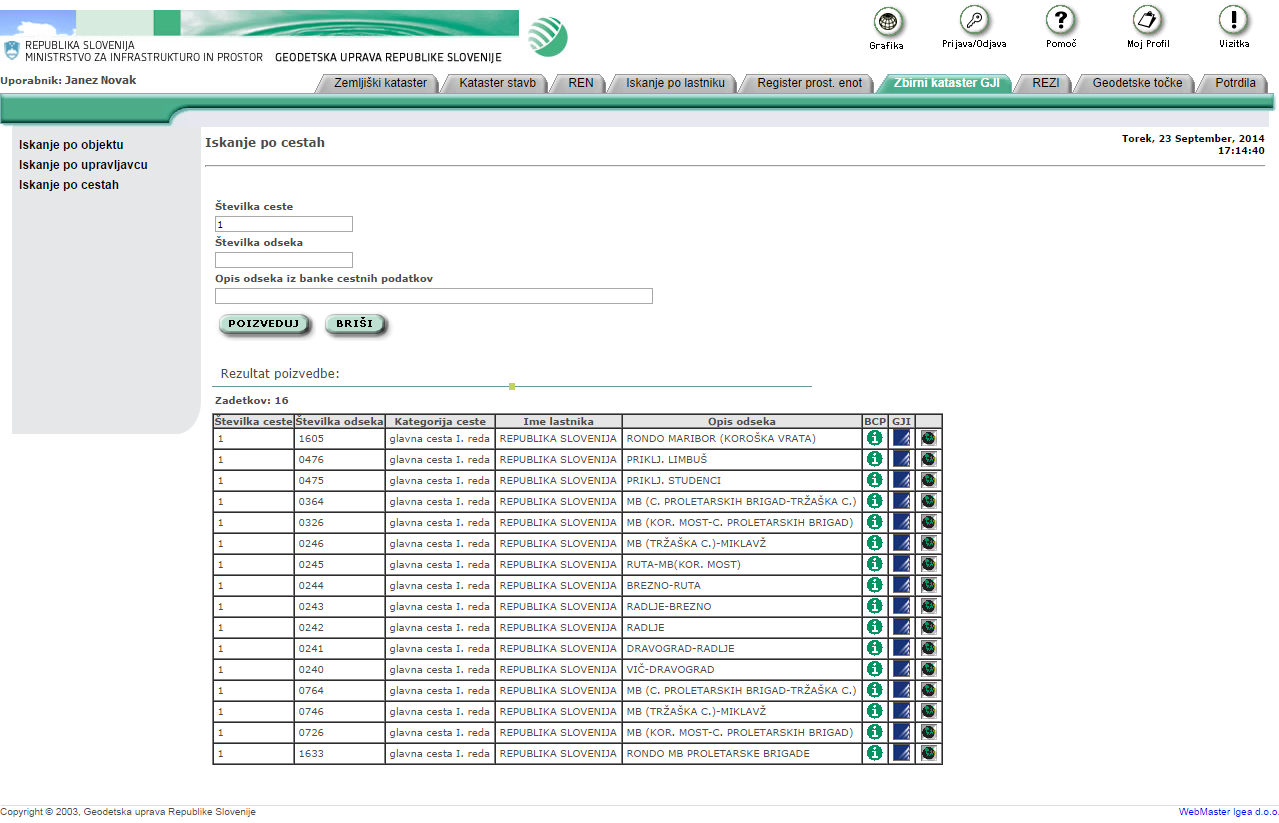1279x823 pixels.
Task: Click the globe icon for section 1605
Action: (929, 438)
